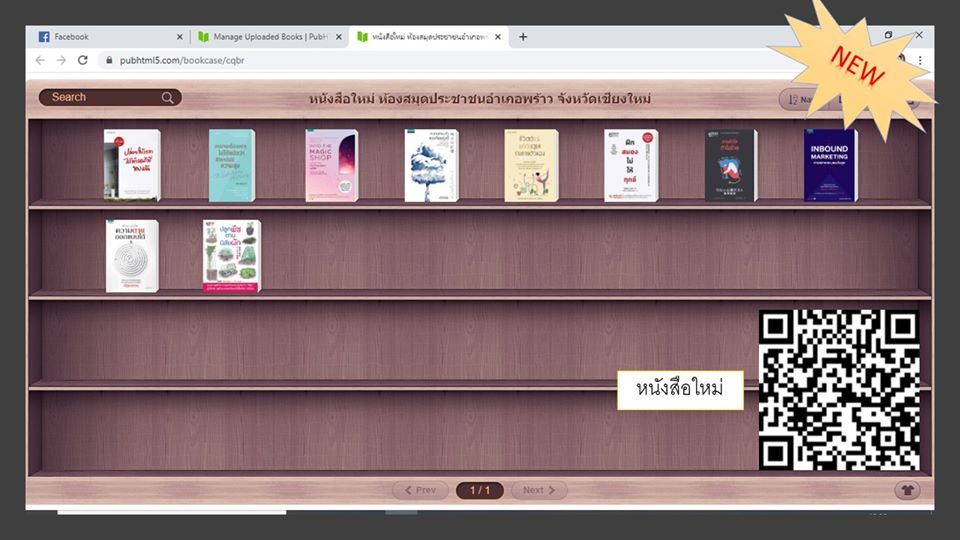The height and width of the screenshot is (540, 960).
Task: Open the blue tree cover book
Action: point(431,165)
